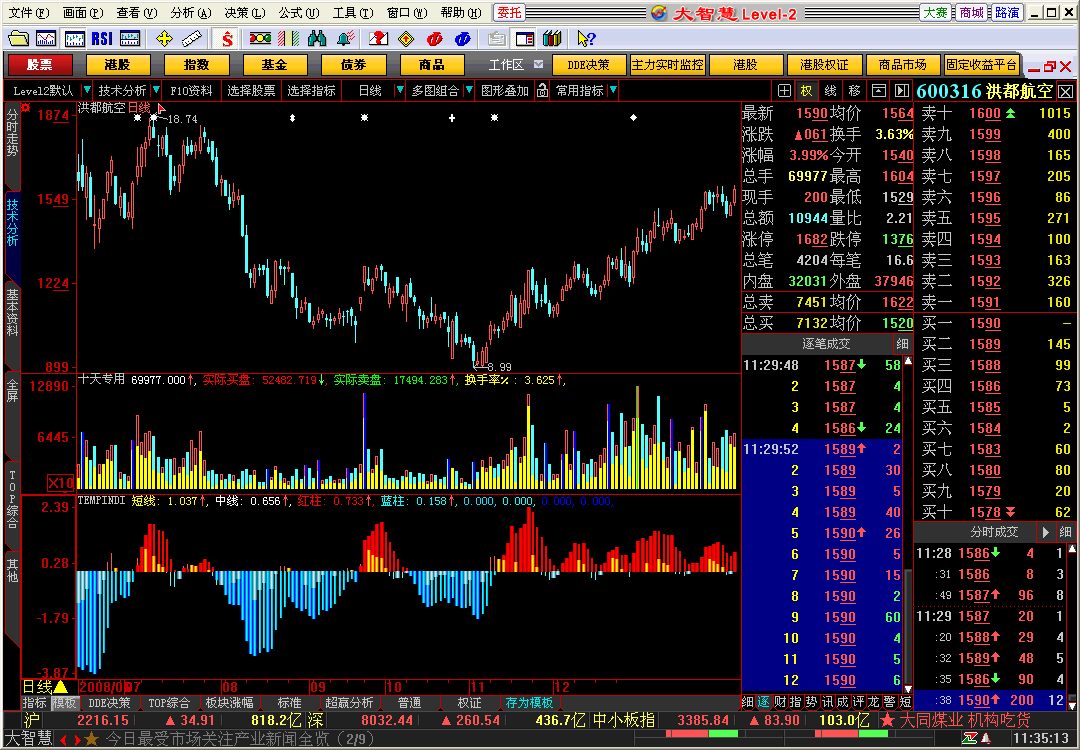Select the candlestick chart toolbar icon
Viewport: 1080px width, 750px height.
pos(74,39)
